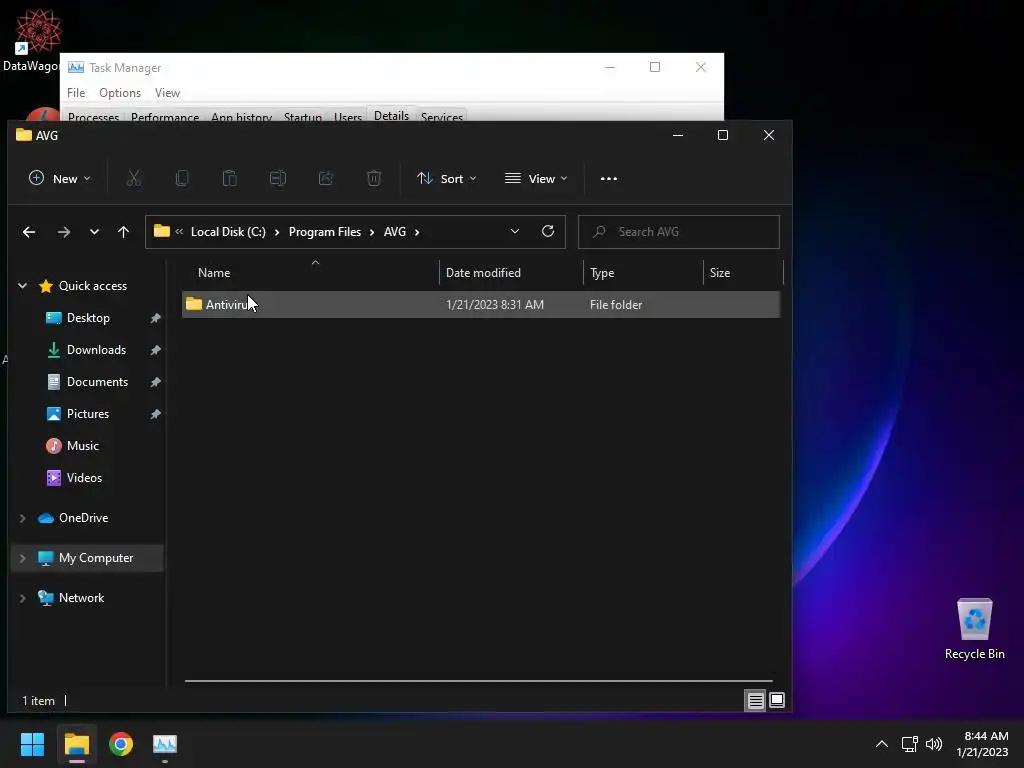Click Program Files breadcrumb
Viewport: 1024px width, 768px height.
(x=325, y=232)
